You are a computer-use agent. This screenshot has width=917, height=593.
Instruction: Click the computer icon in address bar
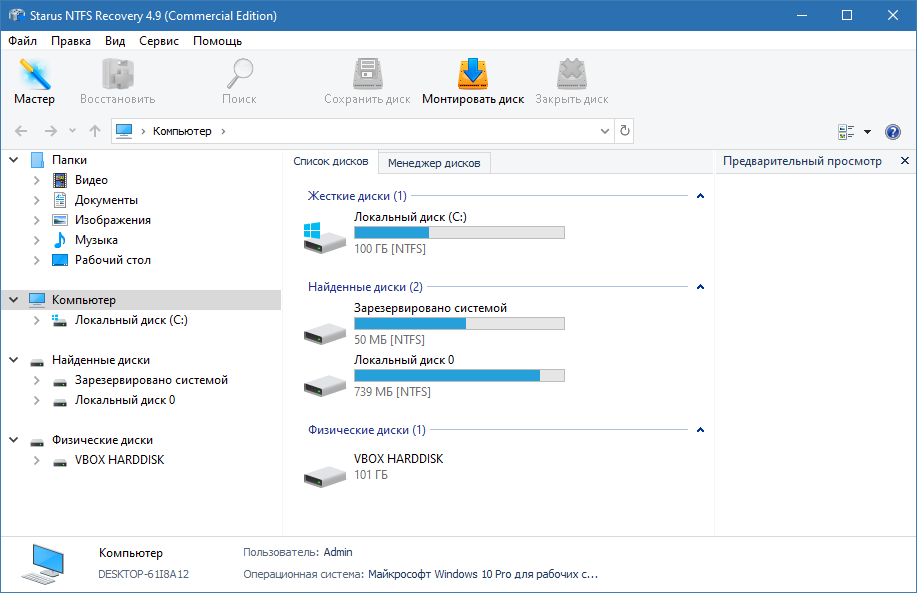tap(124, 131)
